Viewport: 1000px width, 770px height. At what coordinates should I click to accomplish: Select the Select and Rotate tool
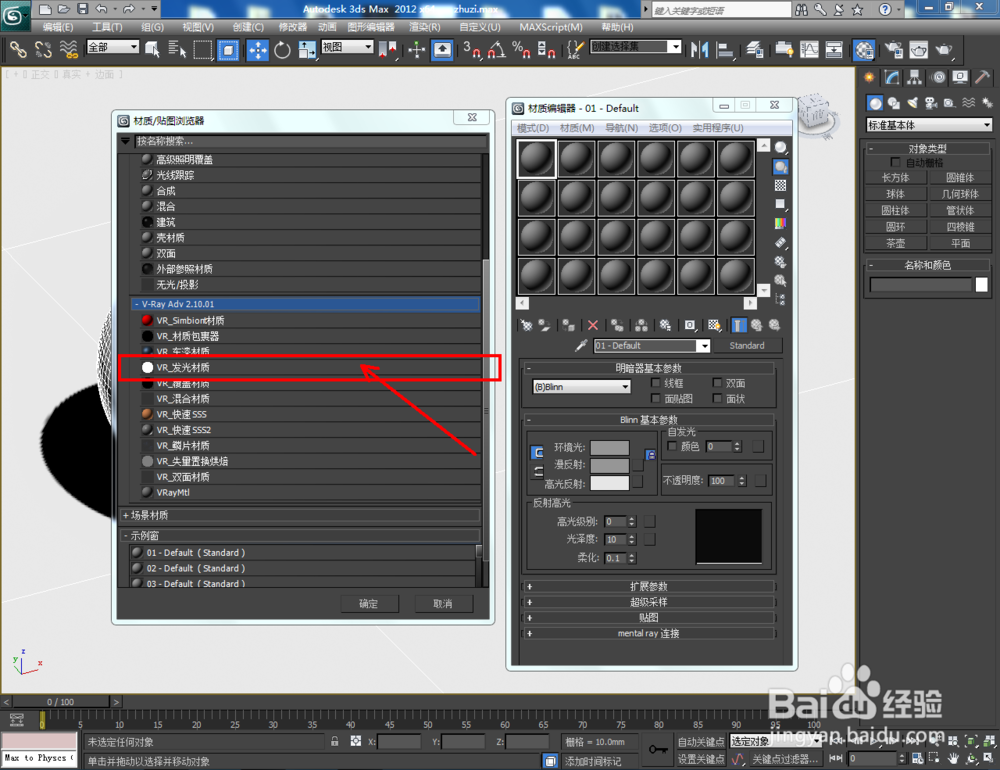click(x=282, y=50)
